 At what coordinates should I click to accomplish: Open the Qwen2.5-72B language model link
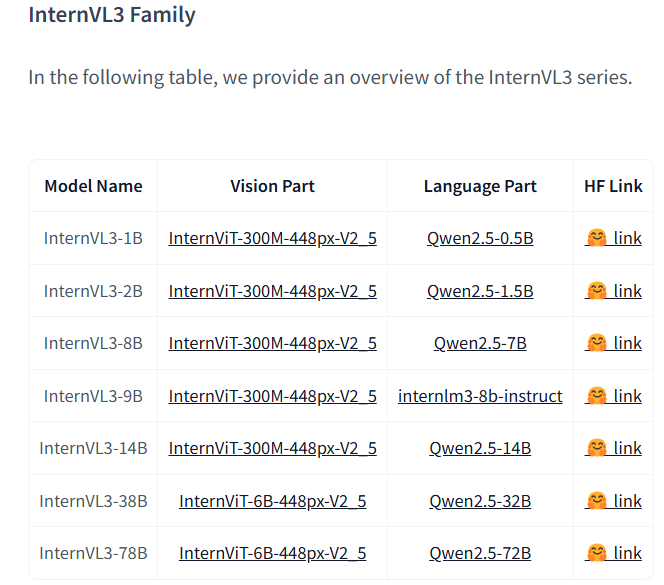pyautogui.click(x=480, y=554)
